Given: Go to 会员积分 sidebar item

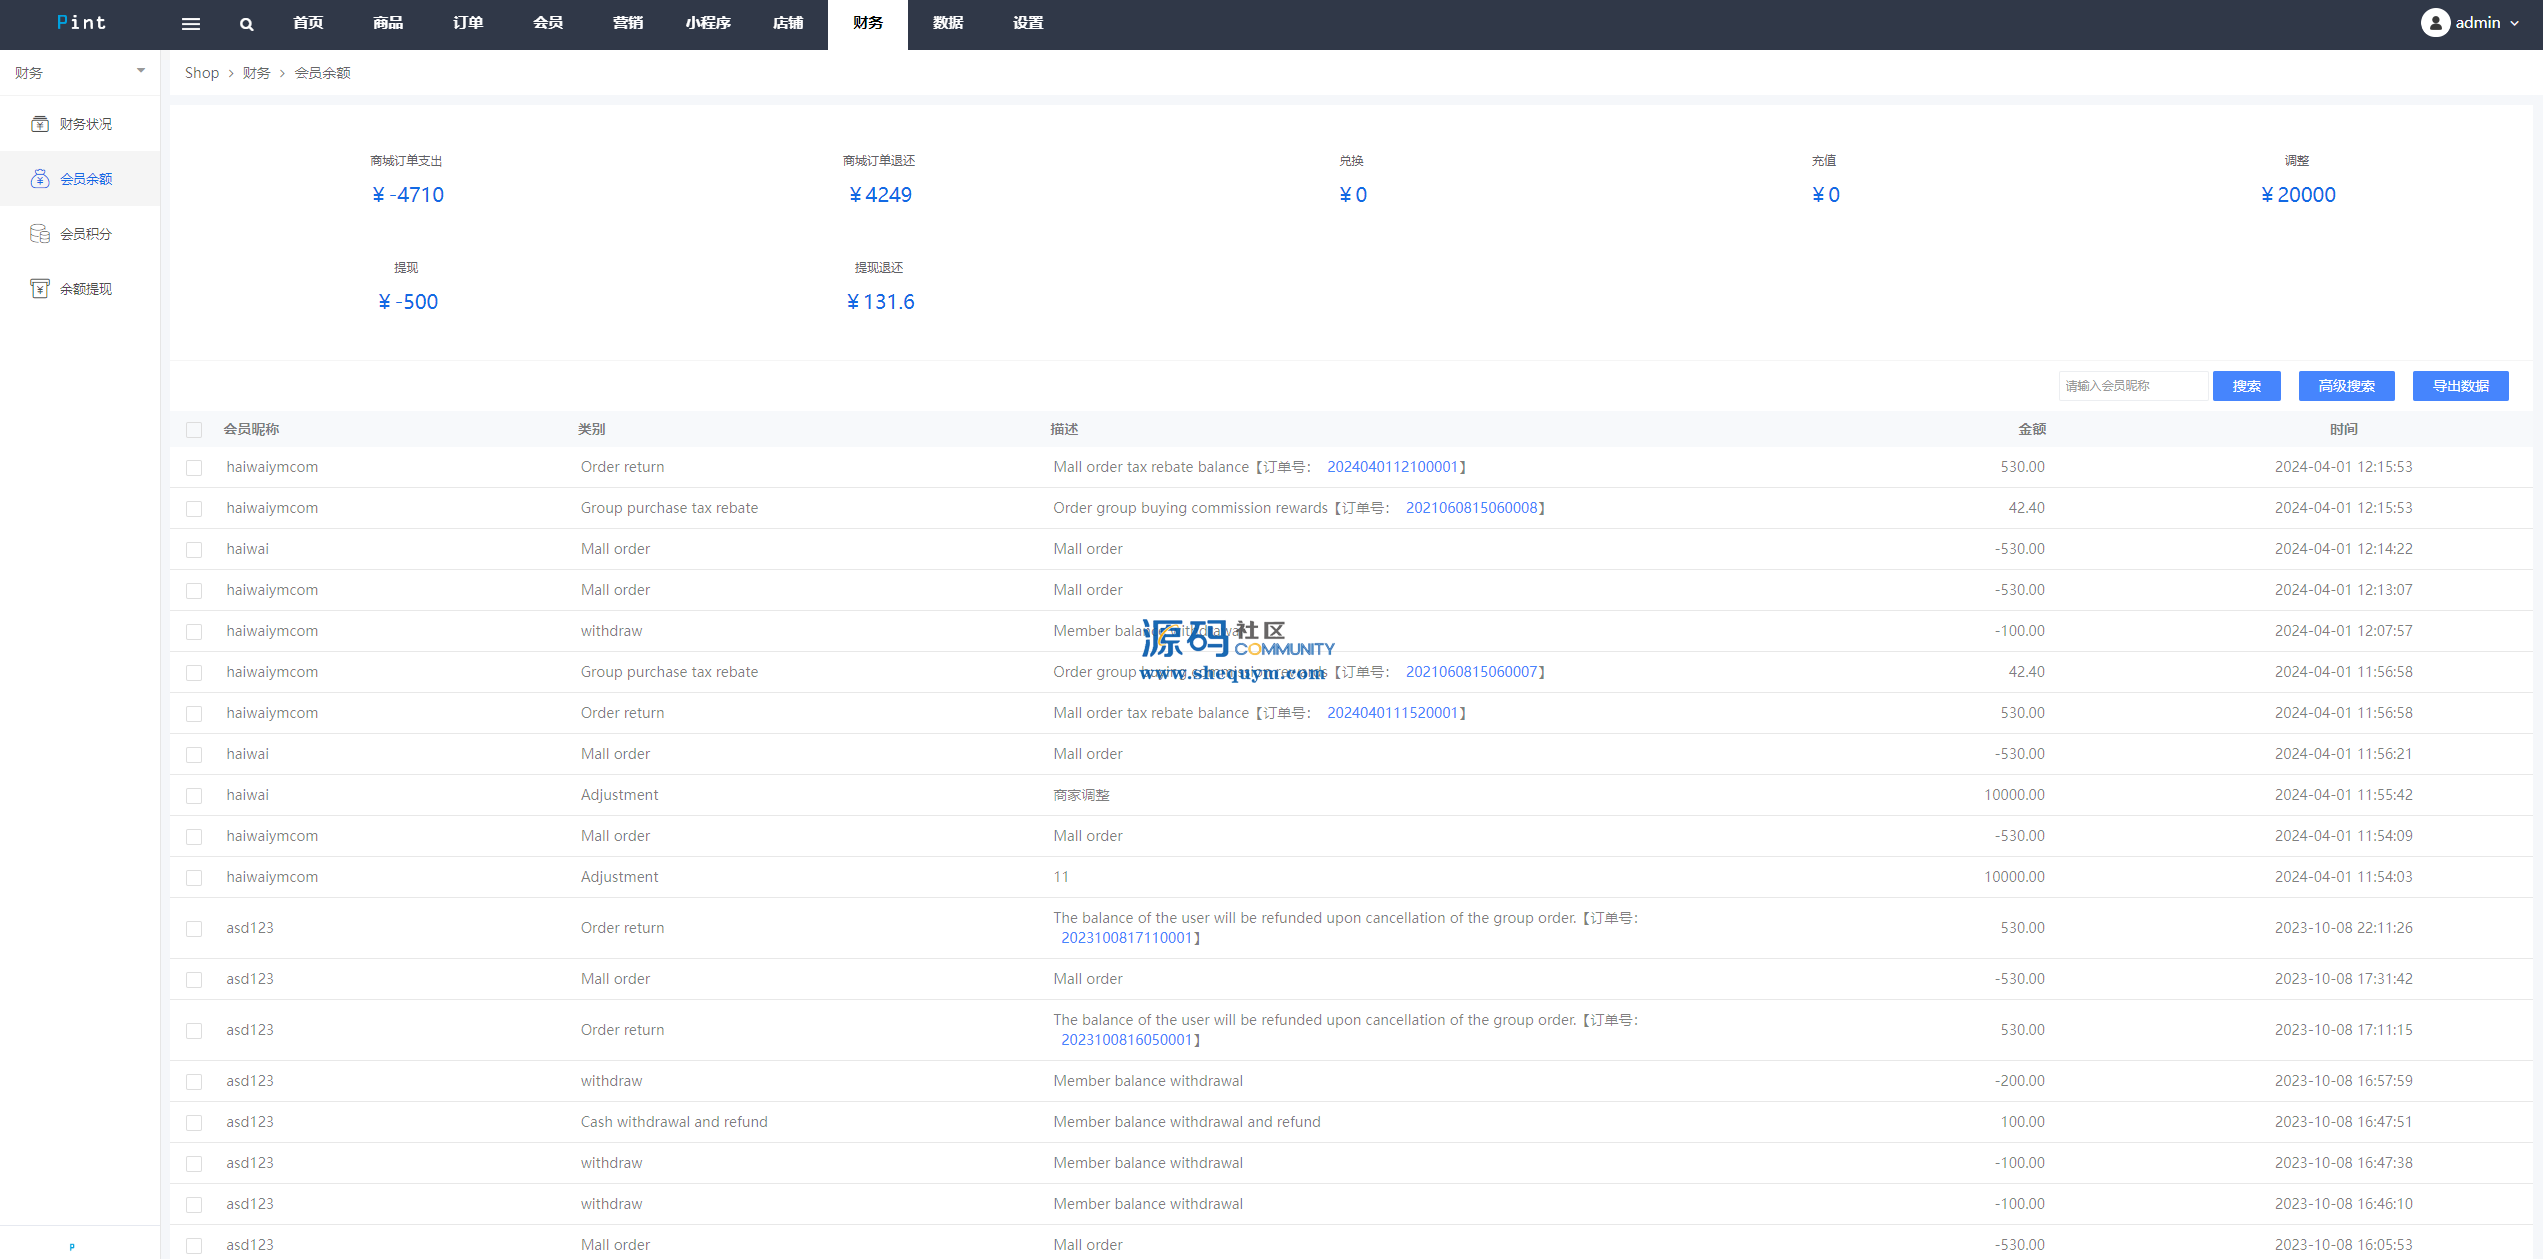Looking at the screenshot, I should click(80, 234).
